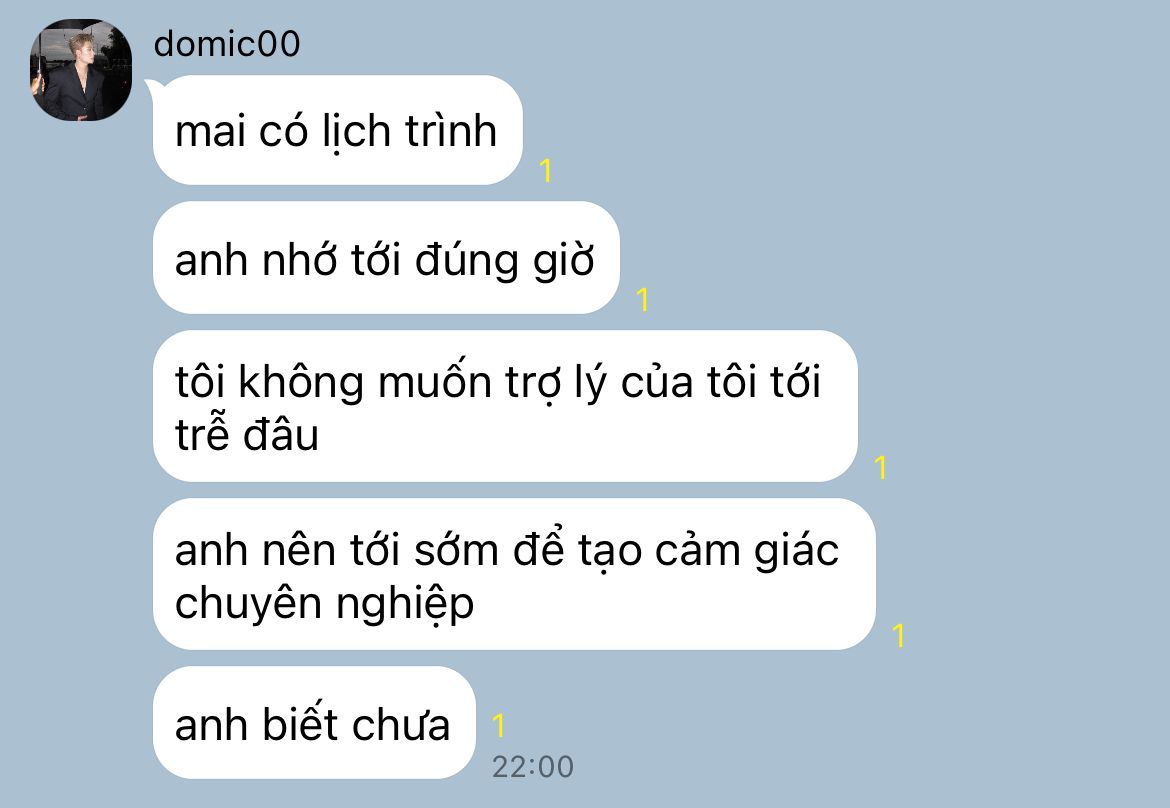The width and height of the screenshot is (1170, 808).
Task: Click read count beside "mai có lịch trình"
Action: coord(546,171)
